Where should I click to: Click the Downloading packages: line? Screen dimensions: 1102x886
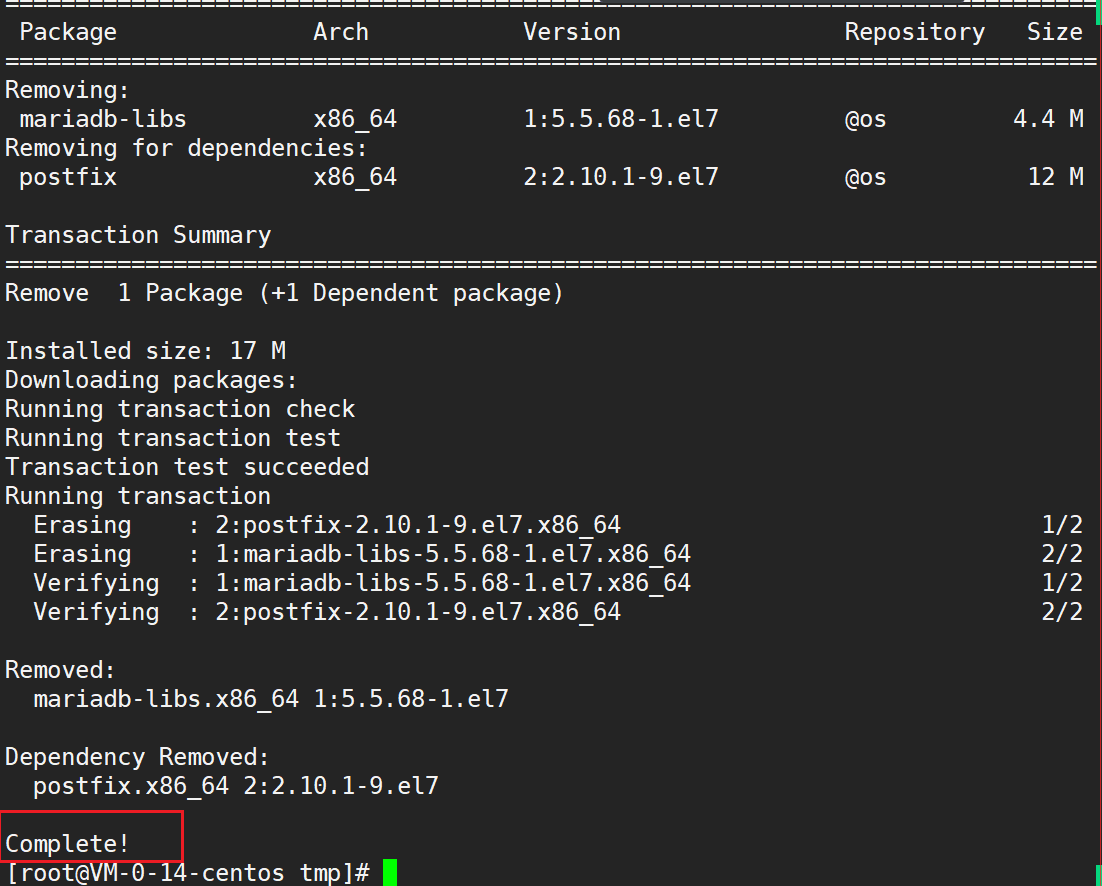click(x=152, y=380)
